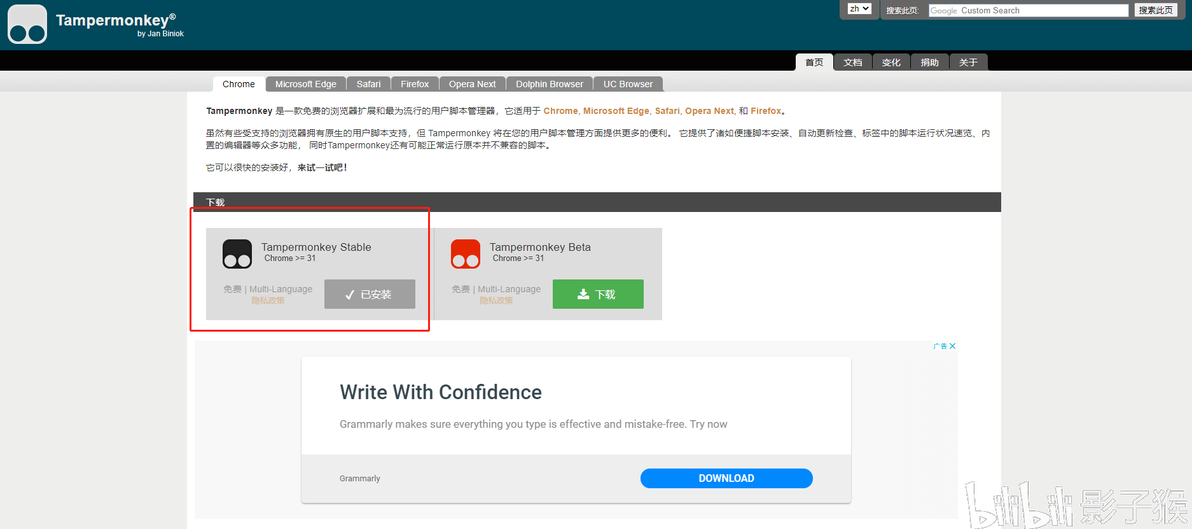Open 隐私政策 link under Tampermonkey Stable

(x=268, y=300)
